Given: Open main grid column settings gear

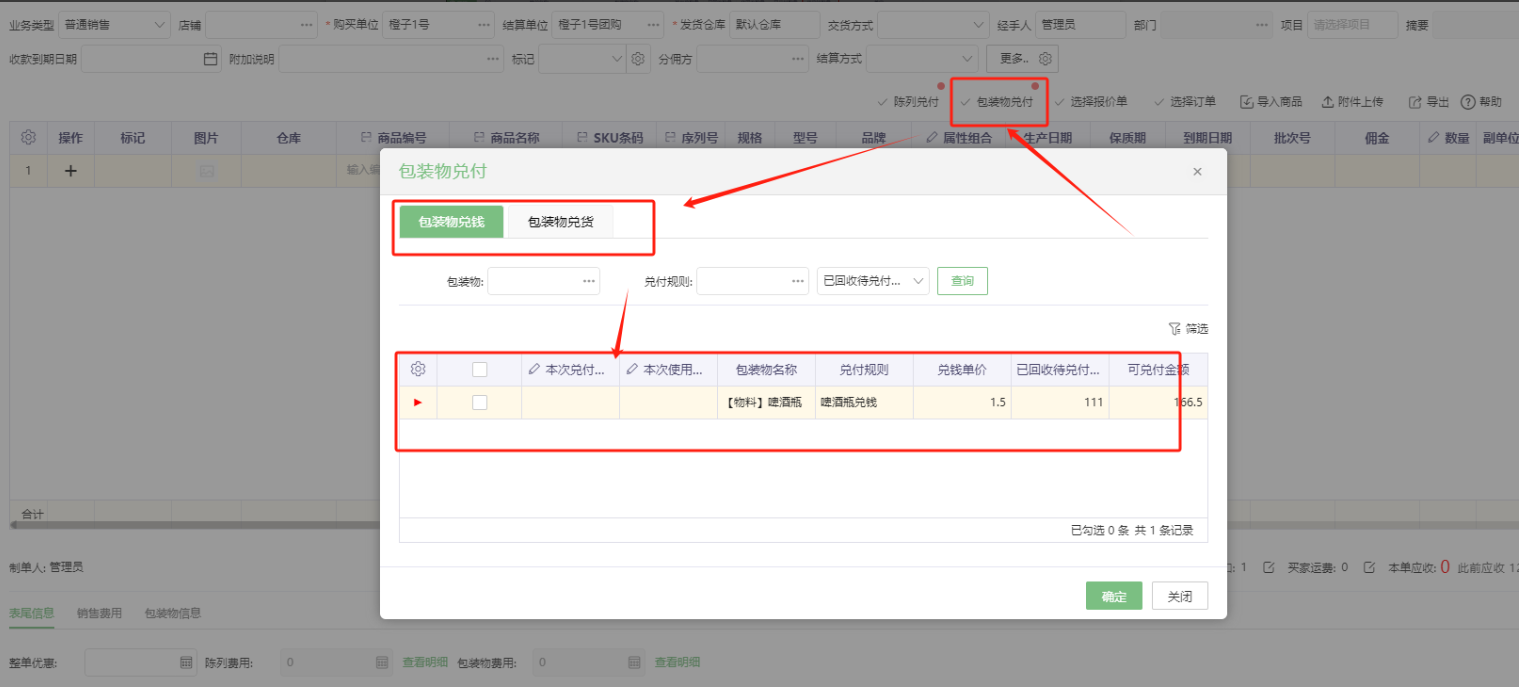Looking at the screenshot, I should (x=29, y=137).
